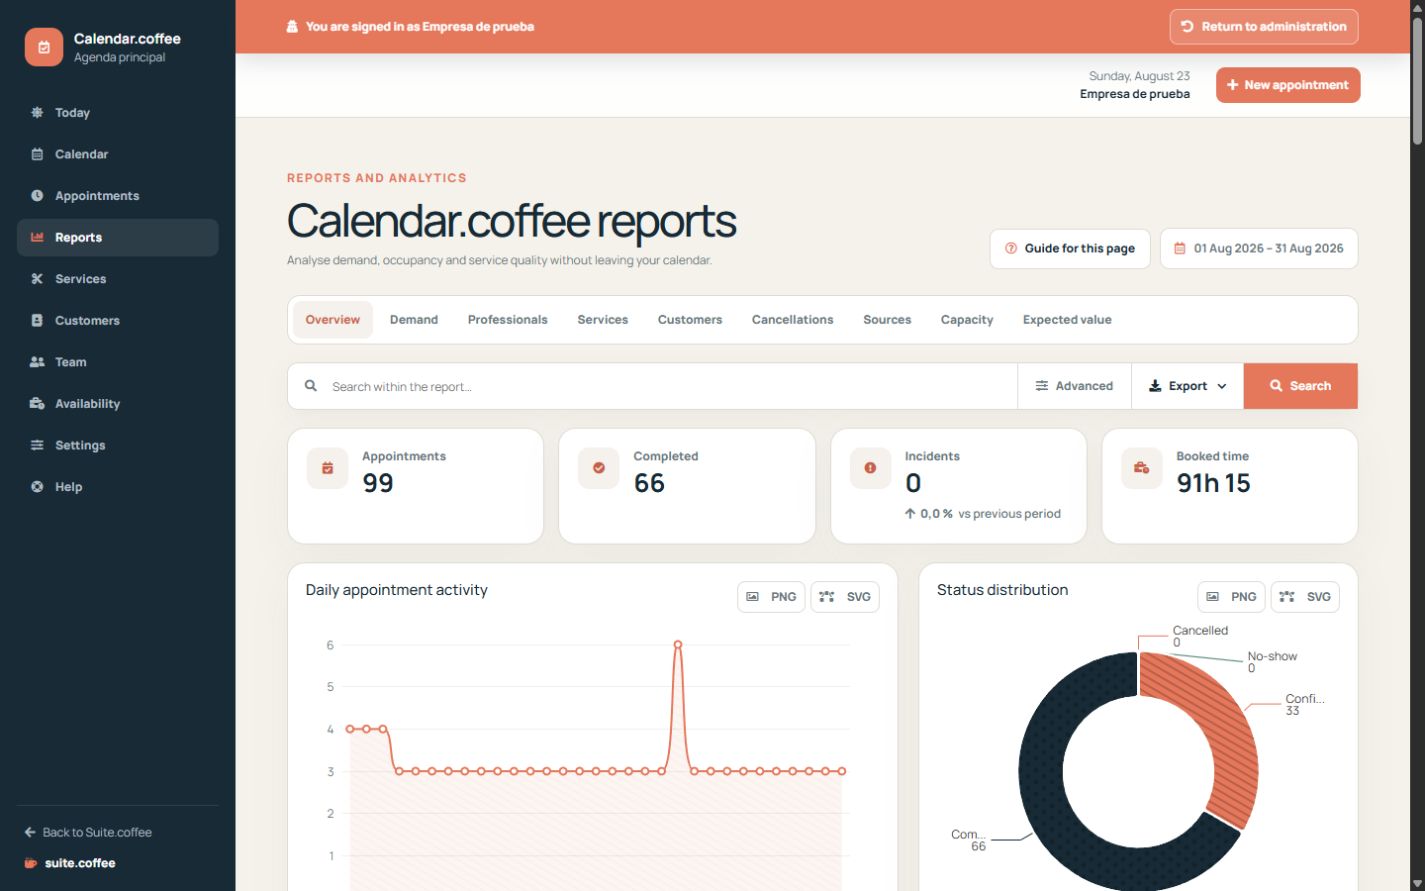The width and height of the screenshot is (1425, 891).
Task: Click the suite.coffee logo at the bottom
Action: (70, 863)
